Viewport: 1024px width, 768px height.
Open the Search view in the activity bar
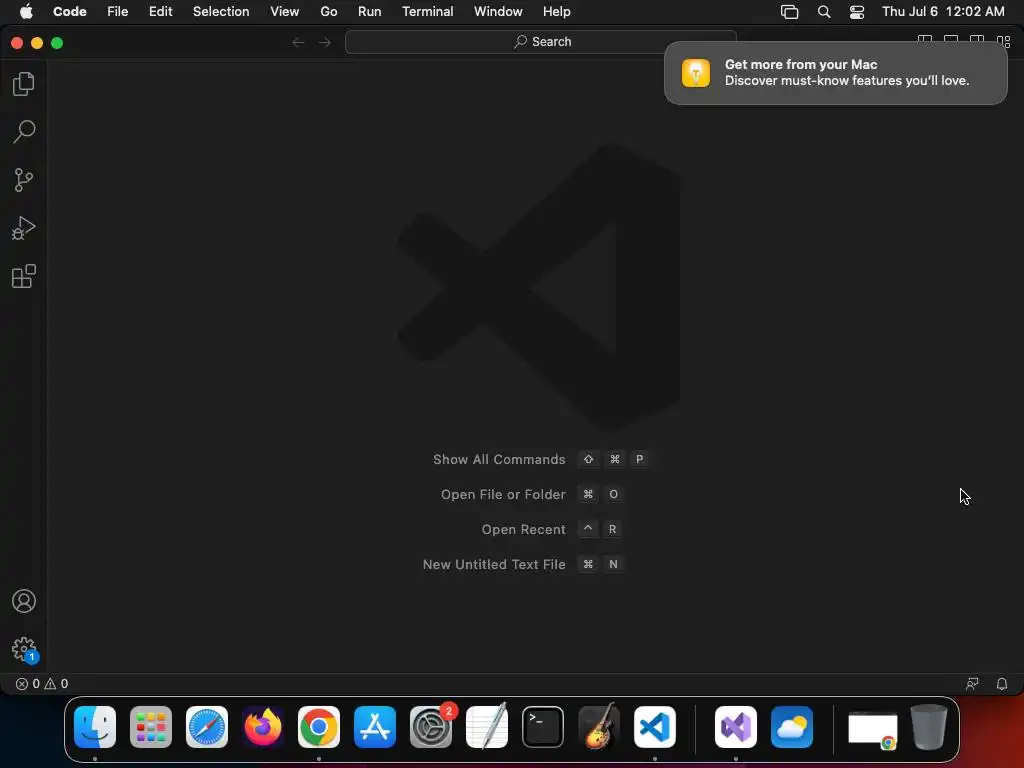tap(24, 131)
